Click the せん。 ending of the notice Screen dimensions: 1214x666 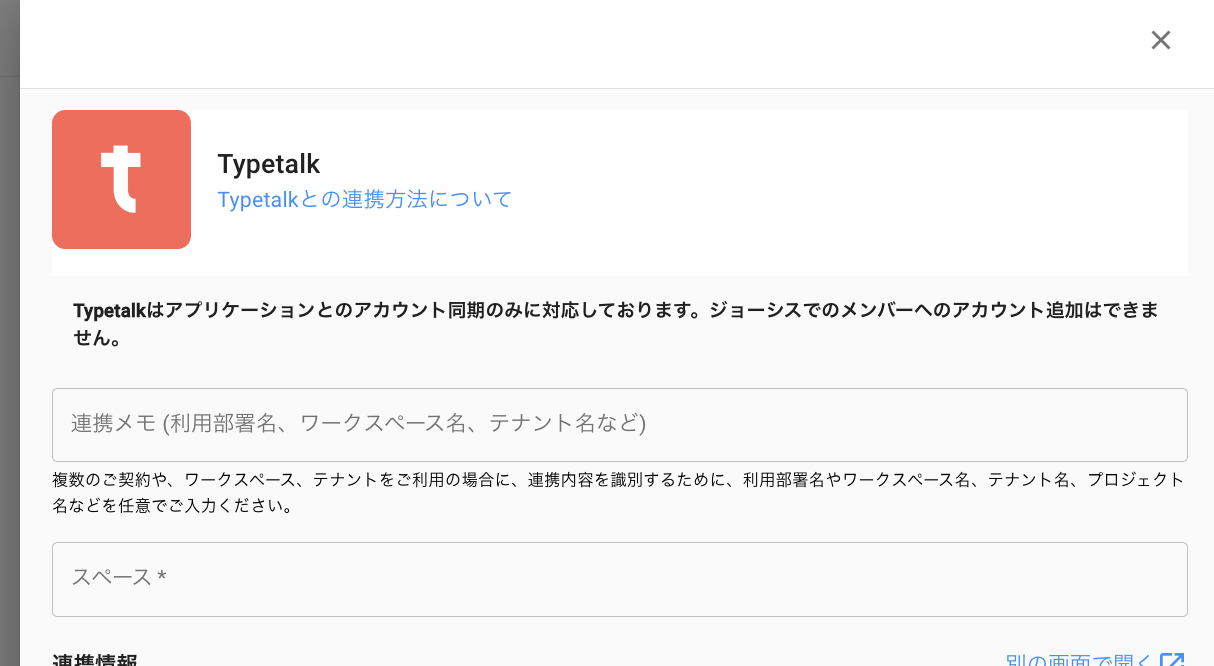98,339
